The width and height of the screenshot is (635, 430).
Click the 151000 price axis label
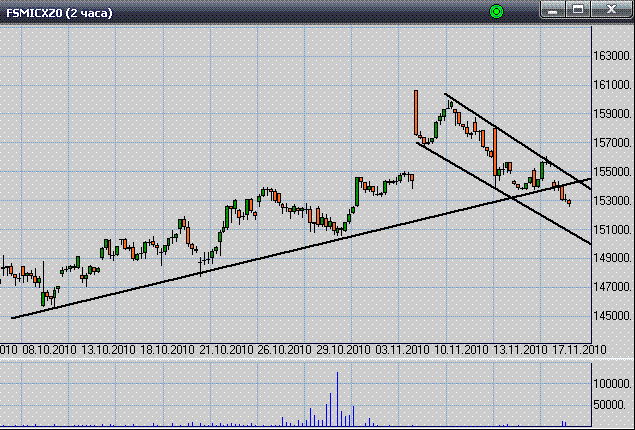pyautogui.click(x=612, y=230)
